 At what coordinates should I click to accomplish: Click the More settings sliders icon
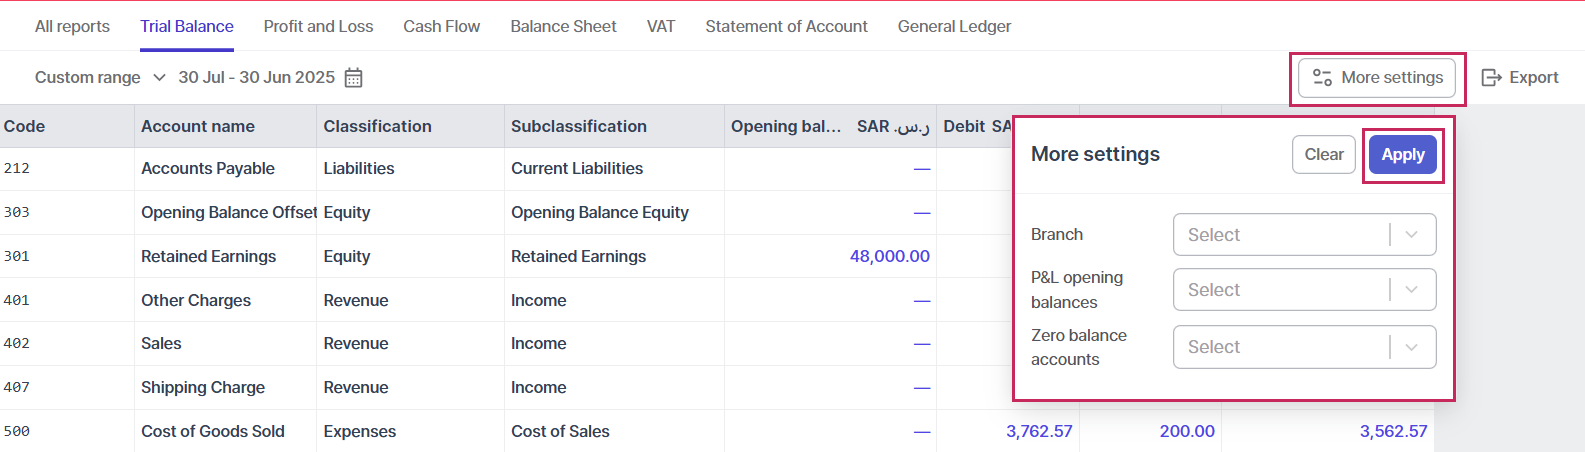tap(1322, 78)
